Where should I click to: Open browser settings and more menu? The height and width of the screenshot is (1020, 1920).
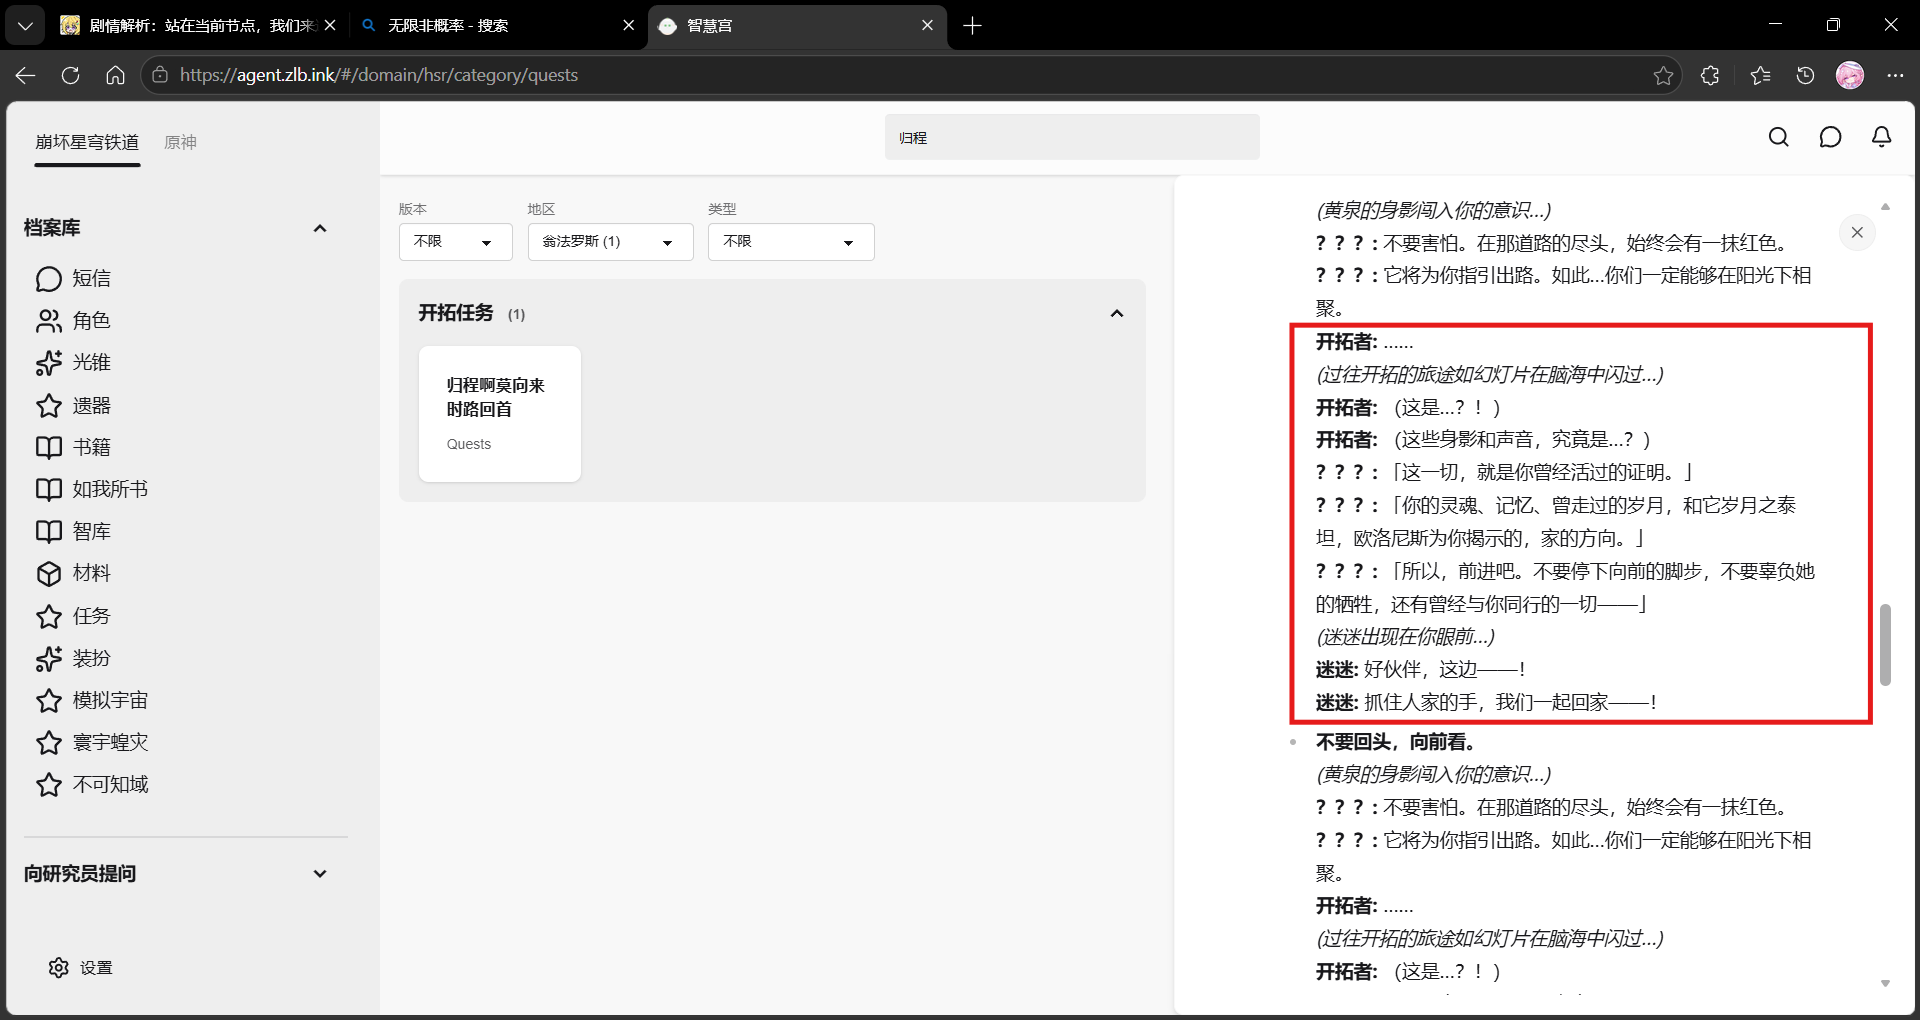(1895, 75)
